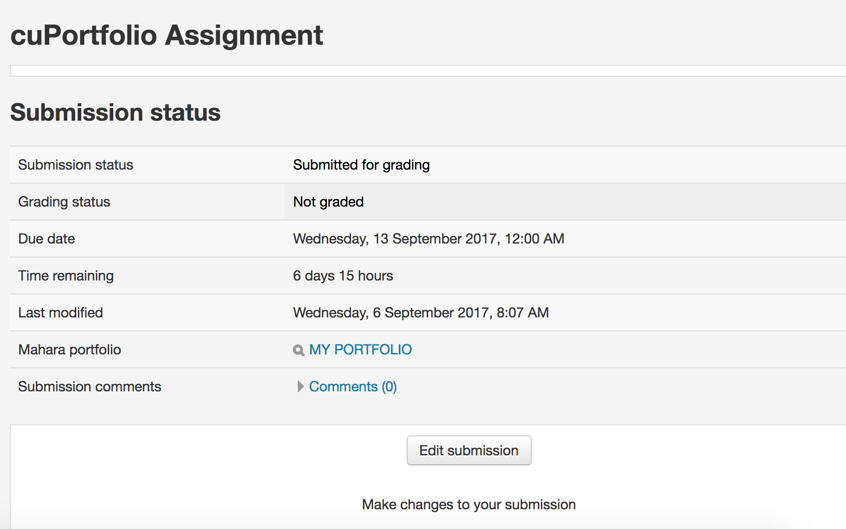Click the Submitted for grading status text
The width and height of the screenshot is (846, 529).
coord(361,165)
